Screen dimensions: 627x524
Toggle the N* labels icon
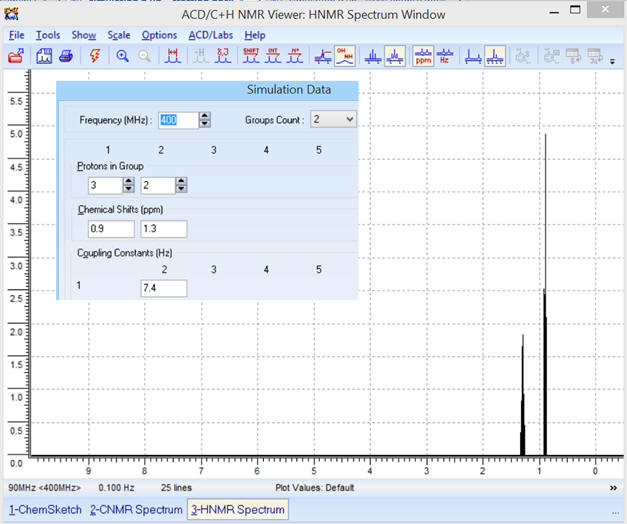[x=295, y=56]
